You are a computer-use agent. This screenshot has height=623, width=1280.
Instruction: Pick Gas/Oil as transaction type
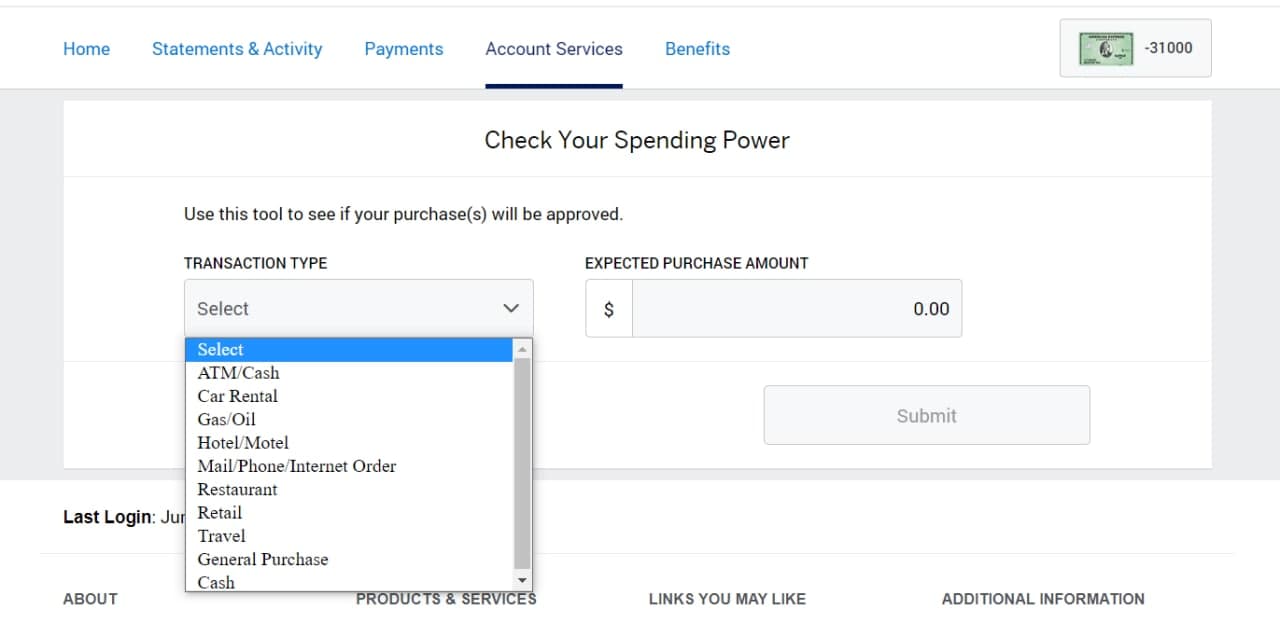click(226, 419)
